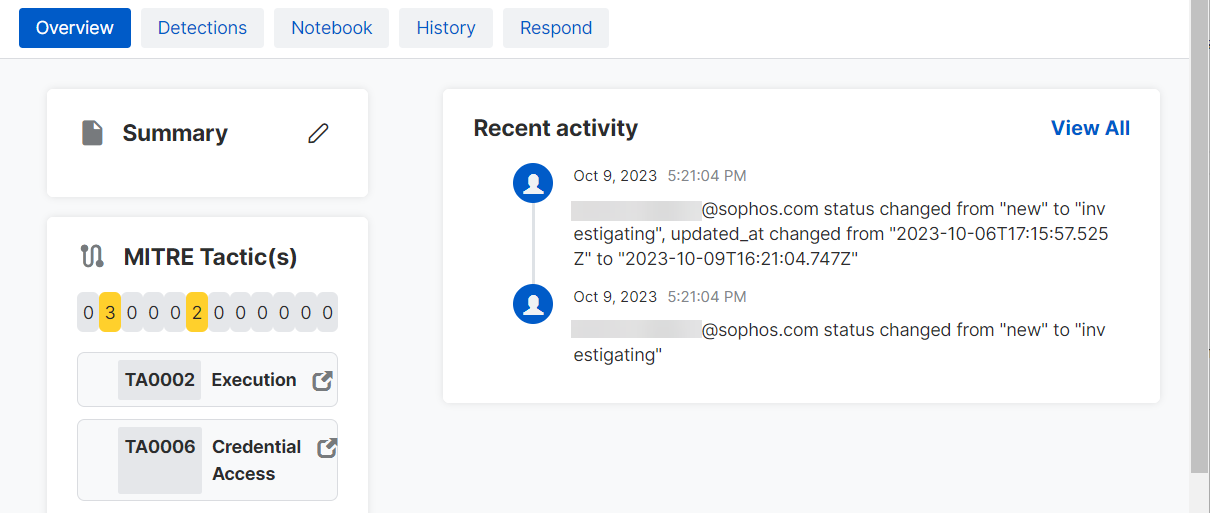1210x513 pixels.
Task: Click the Execution tactic label
Action: (x=254, y=380)
